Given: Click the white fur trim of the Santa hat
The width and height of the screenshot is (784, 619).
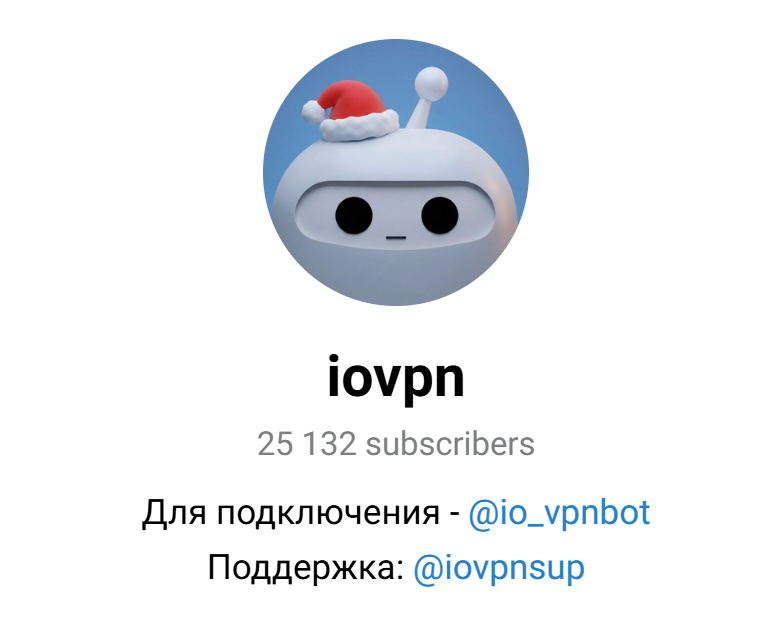Looking at the screenshot, I should pos(359,127).
